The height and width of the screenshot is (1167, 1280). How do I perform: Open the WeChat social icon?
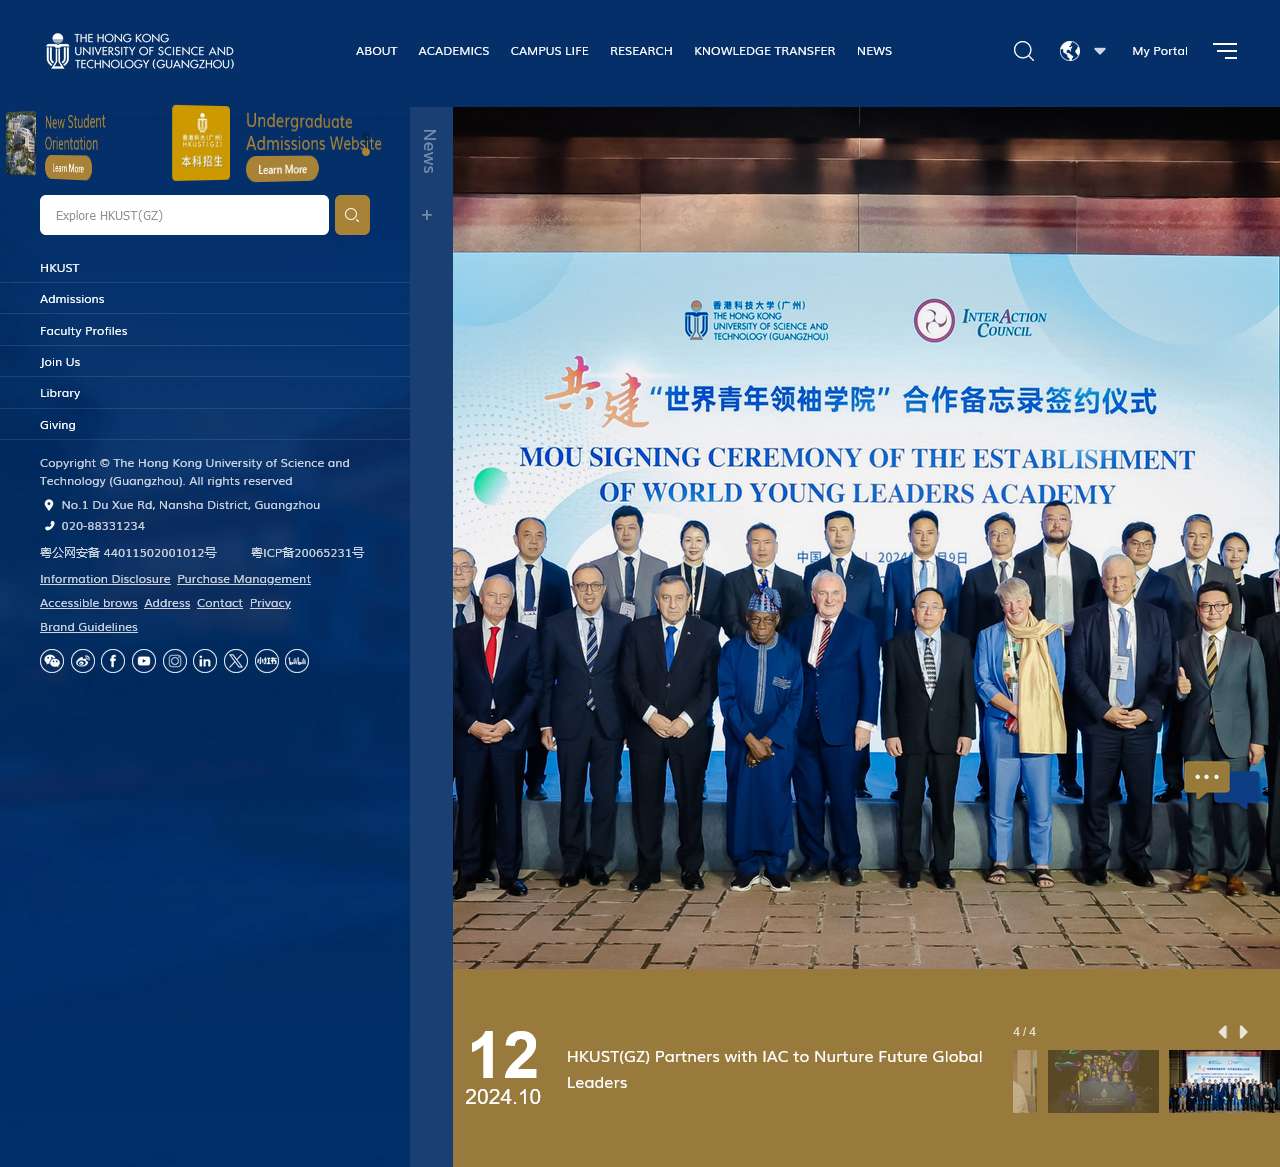pyautogui.click(x=52, y=661)
